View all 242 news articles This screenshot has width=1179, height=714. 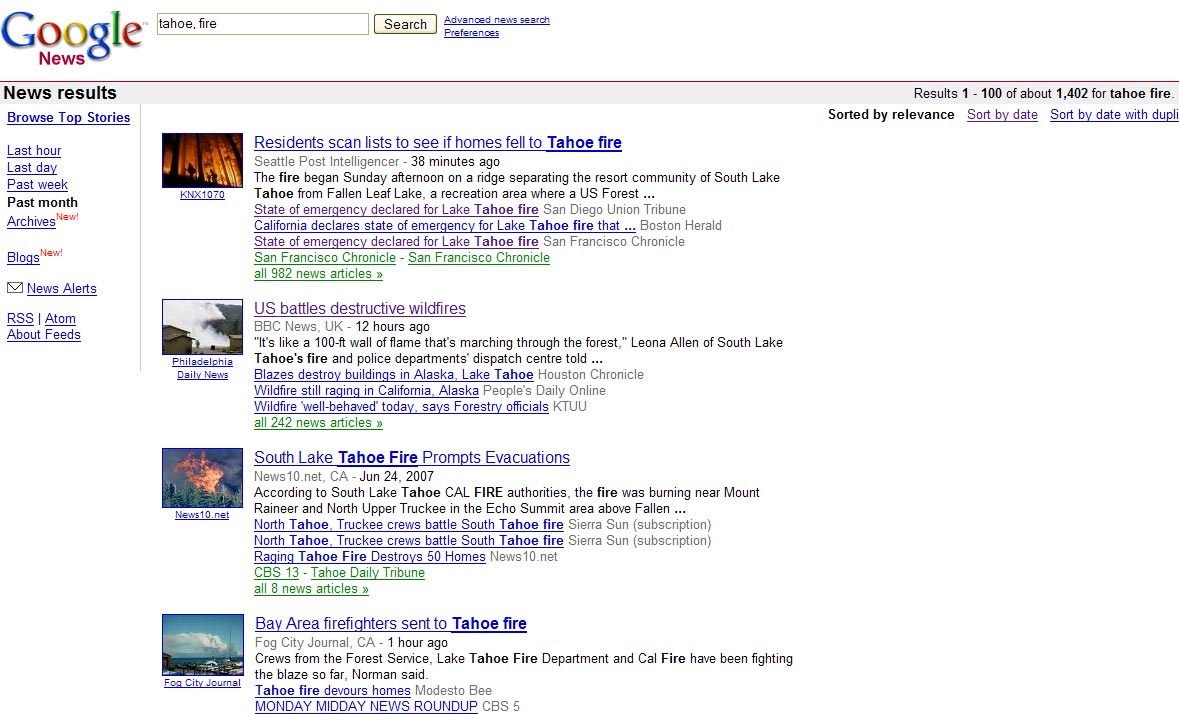(318, 423)
